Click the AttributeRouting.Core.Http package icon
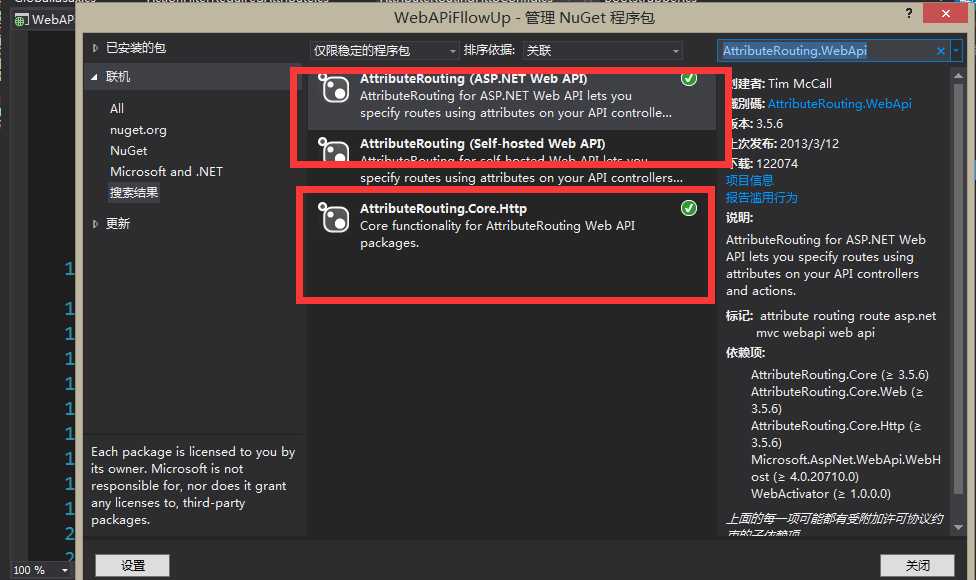 [x=334, y=217]
